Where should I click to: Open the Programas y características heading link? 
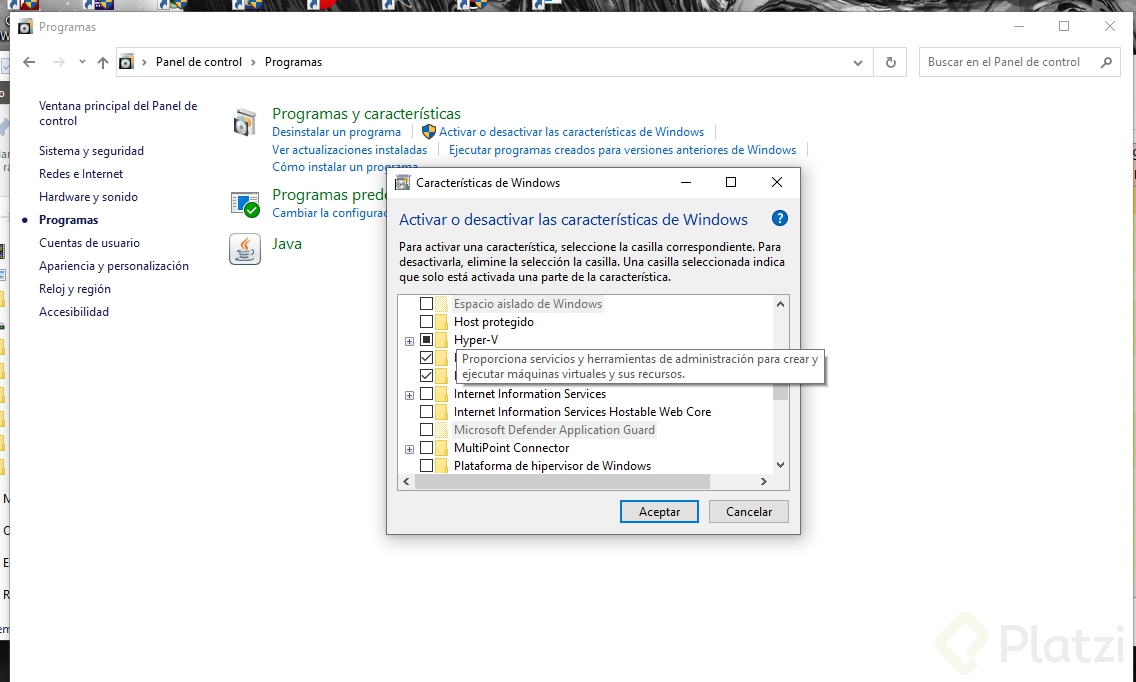click(367, 114)
